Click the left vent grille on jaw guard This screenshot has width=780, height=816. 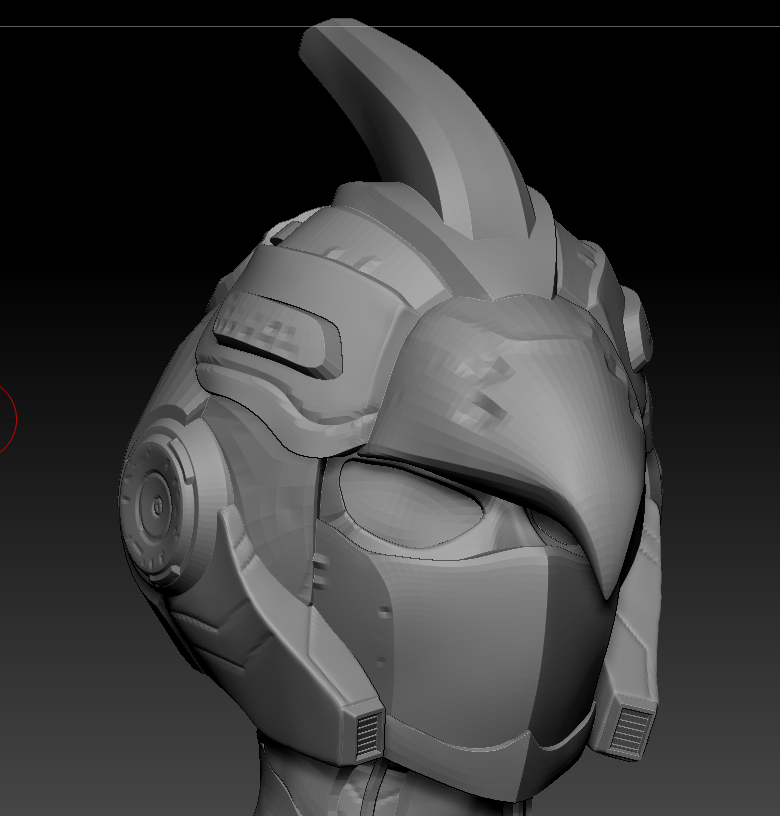[x=368, y=734]
